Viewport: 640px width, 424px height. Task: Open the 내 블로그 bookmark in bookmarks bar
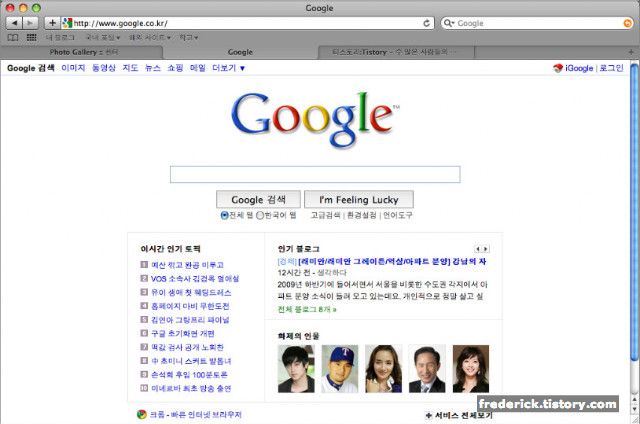60,38
